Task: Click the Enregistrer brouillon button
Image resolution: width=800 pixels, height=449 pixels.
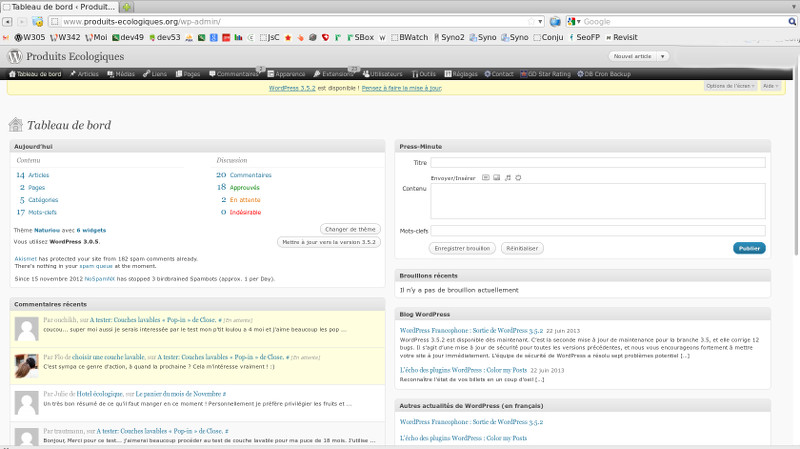Action: pyautogui.click(x=462, y=248)
